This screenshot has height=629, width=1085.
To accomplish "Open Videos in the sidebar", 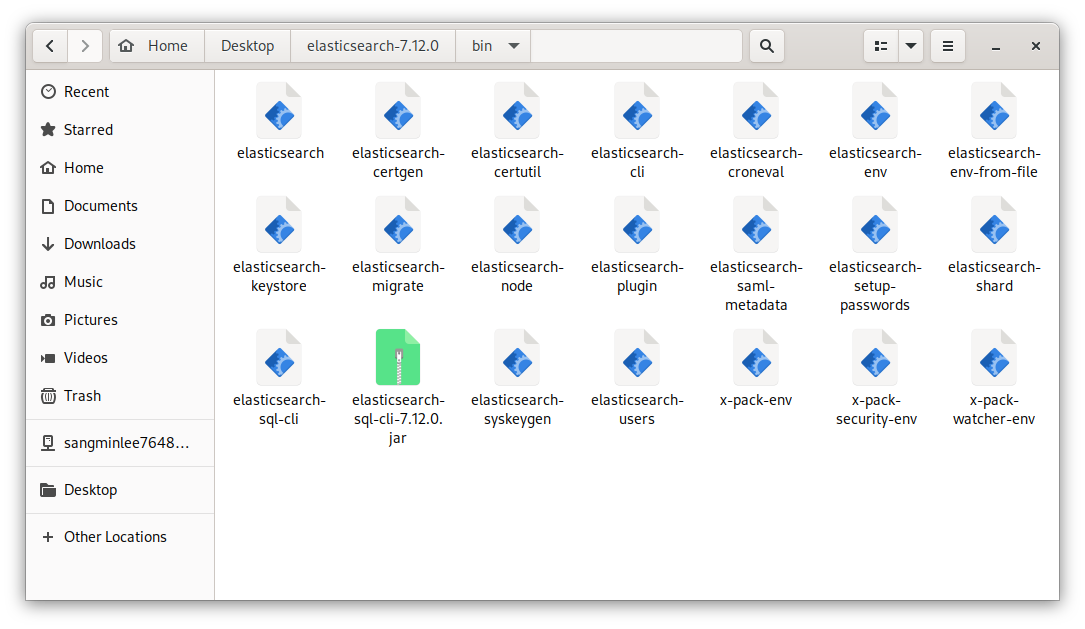I will click(120, 358).
